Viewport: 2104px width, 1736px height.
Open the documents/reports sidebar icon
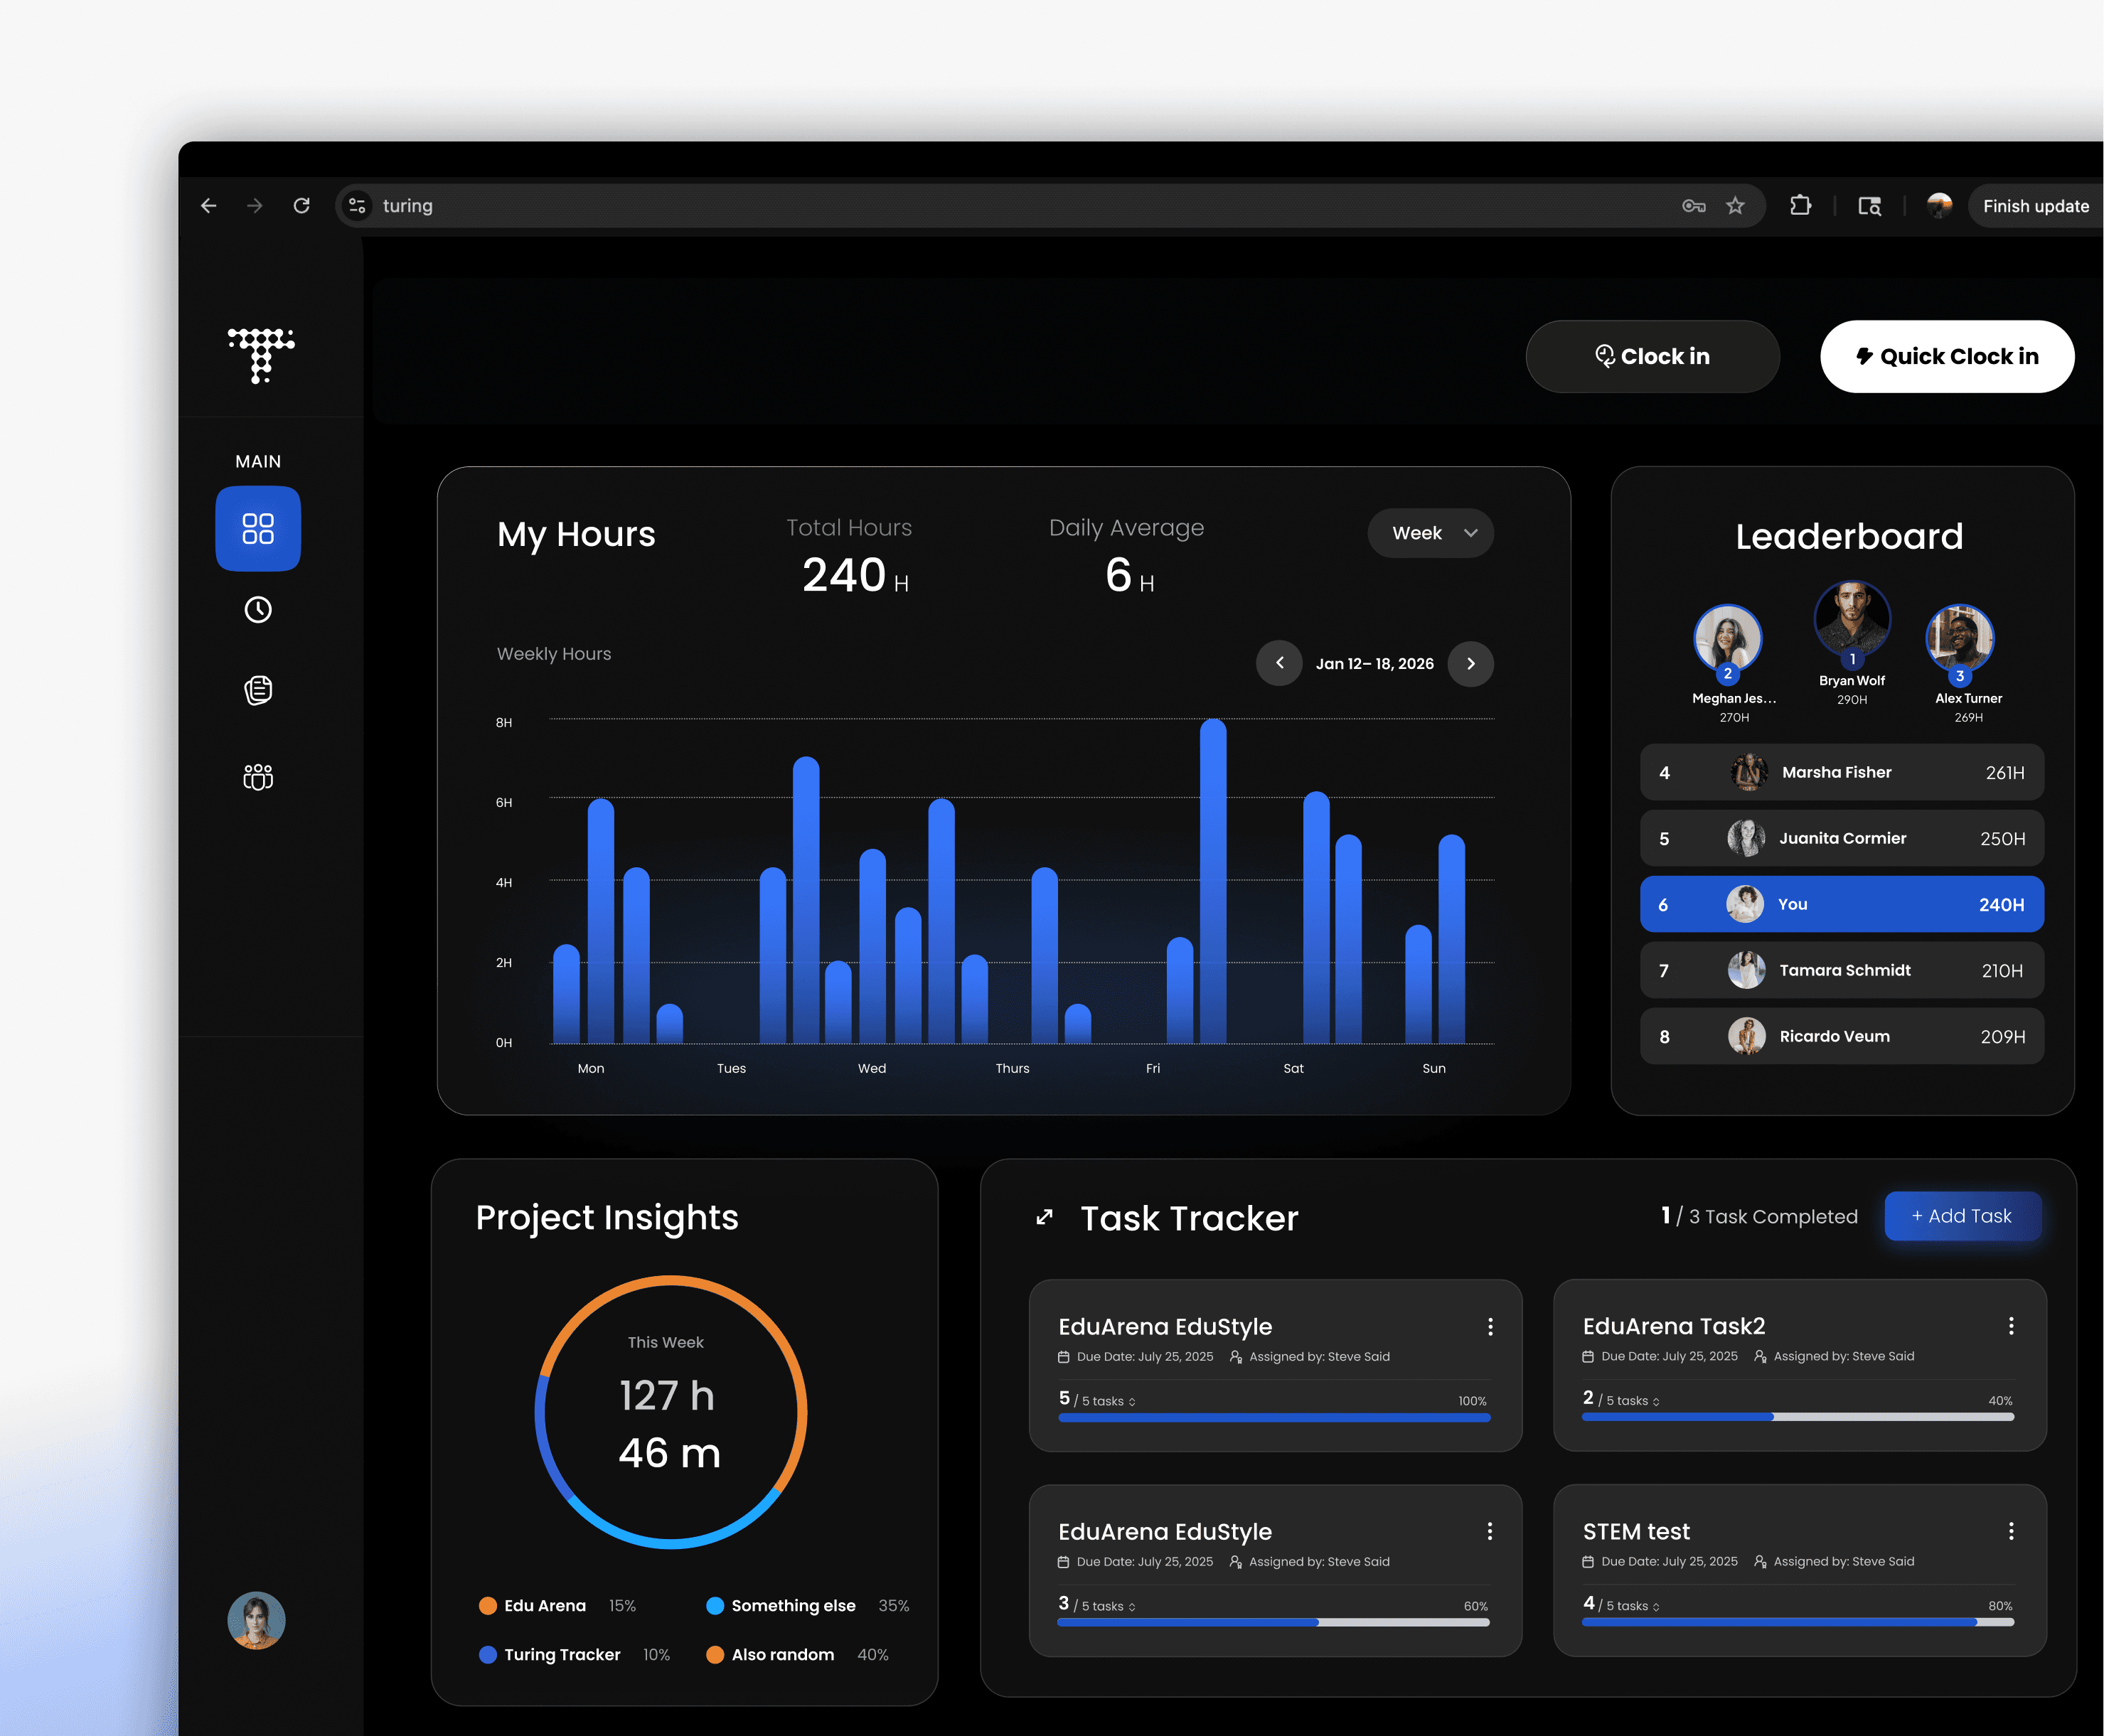tap(258, 690)
